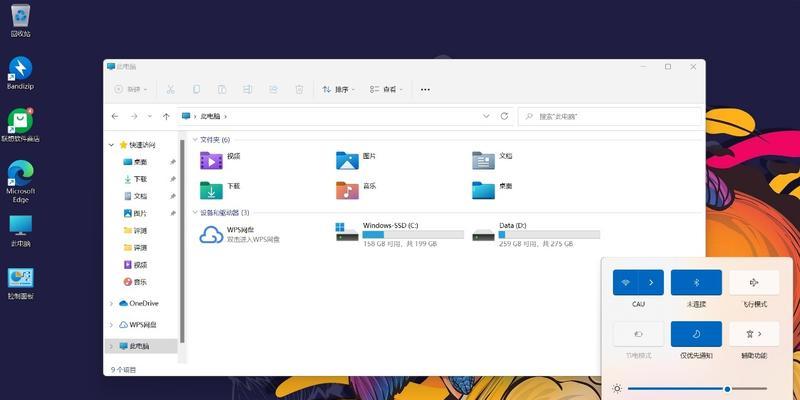Click computer icon at address bar start
Screen dimensions: 800x400
[186, 116]
